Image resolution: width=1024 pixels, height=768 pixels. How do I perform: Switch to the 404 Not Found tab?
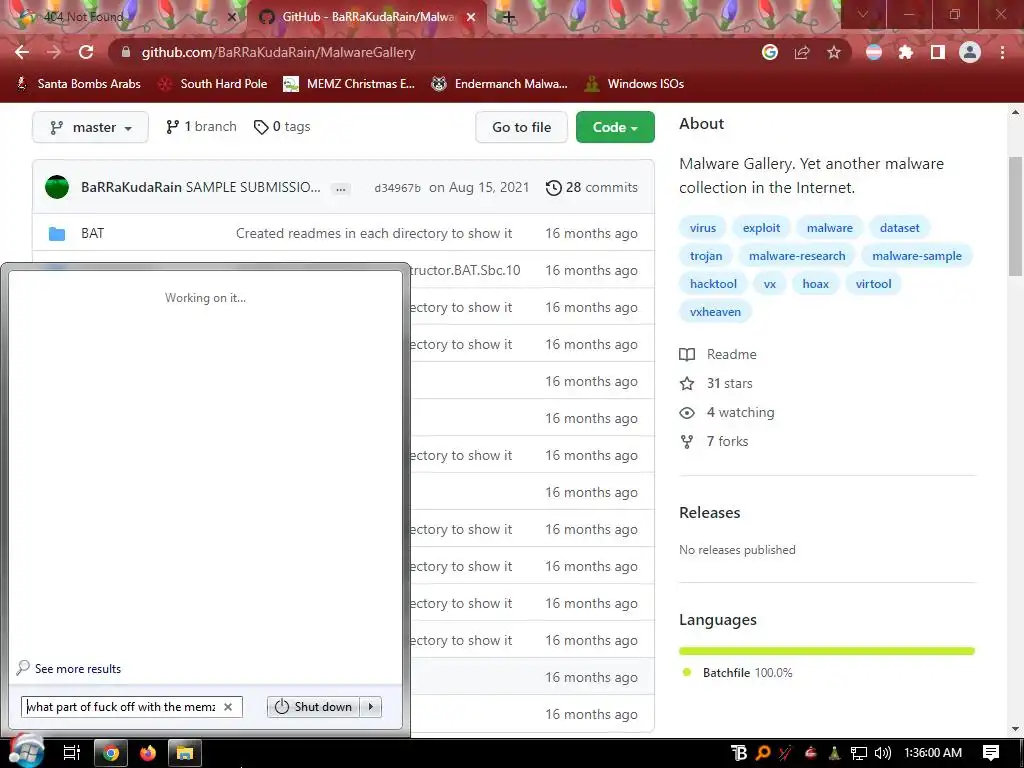click(x=124, y=17)
